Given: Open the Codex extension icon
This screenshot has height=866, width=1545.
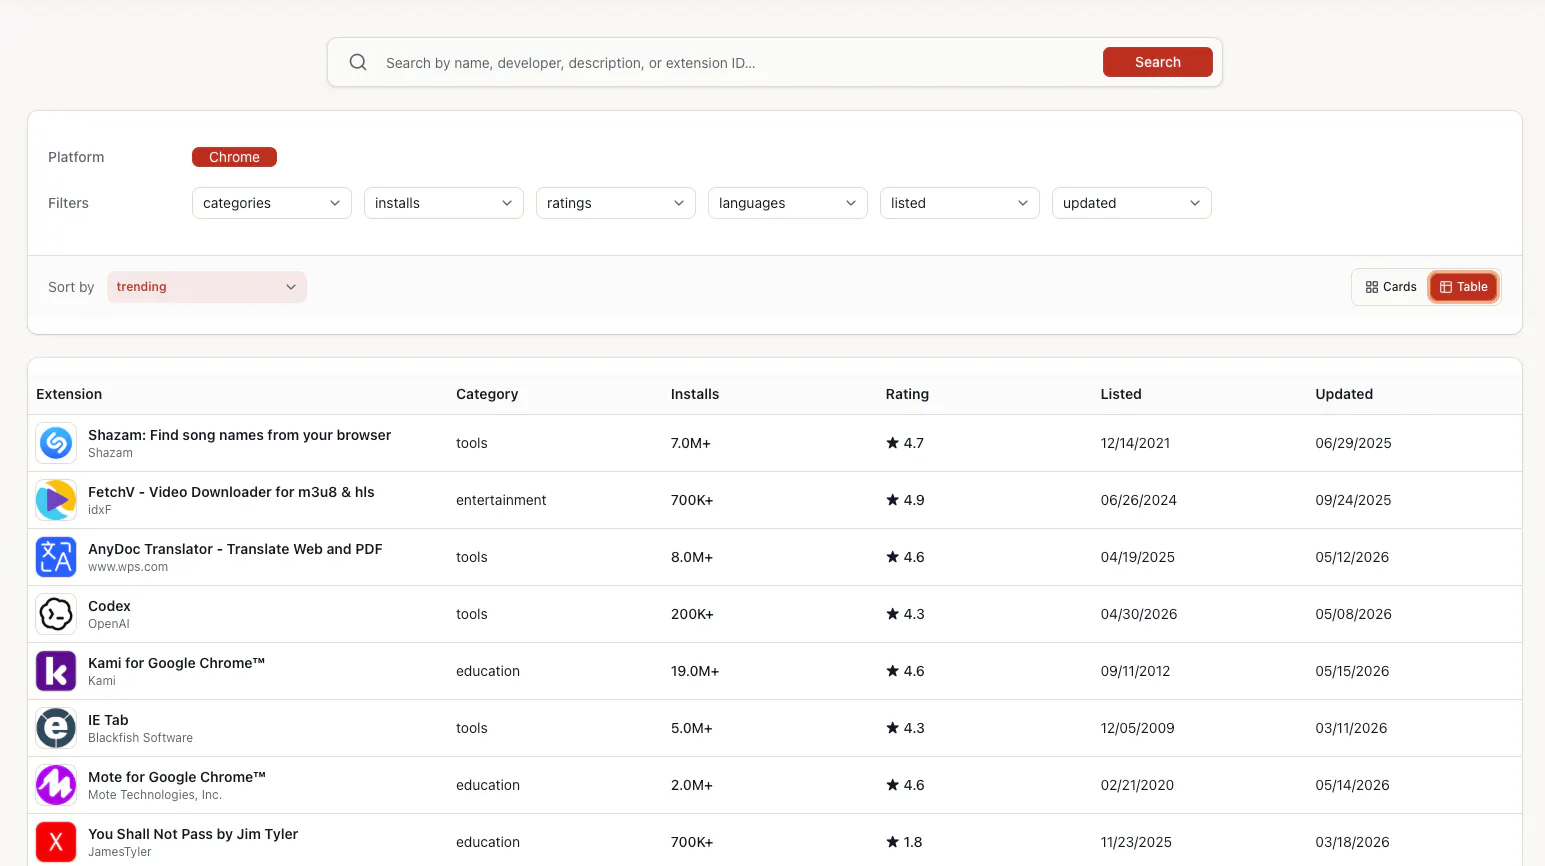Looking at the screenshot, I should click(56, 614).
